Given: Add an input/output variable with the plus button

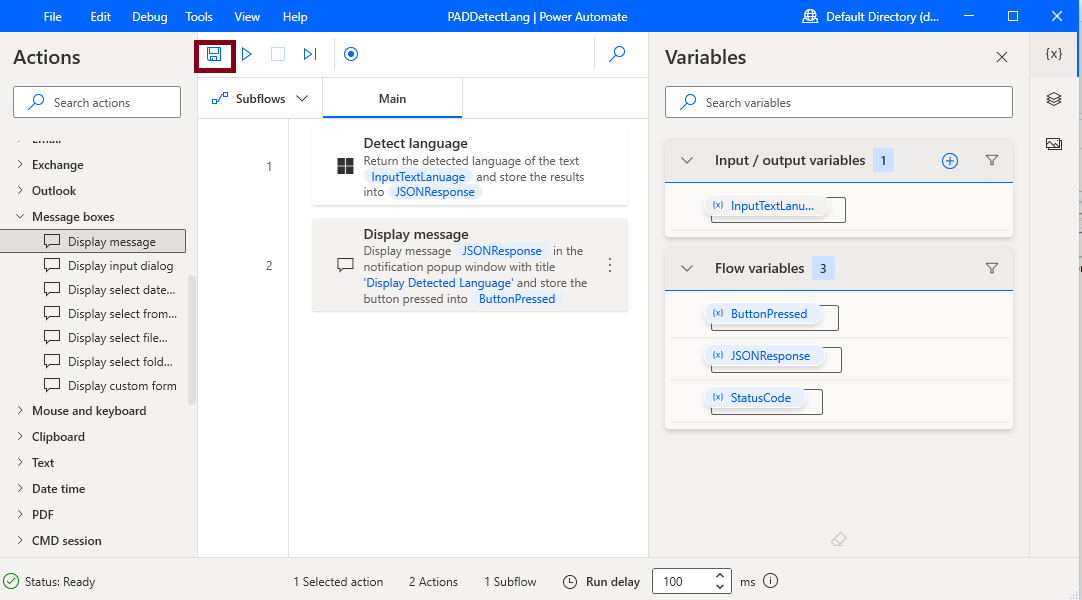Looking at the screenshot, I should [x=949, y=160].
